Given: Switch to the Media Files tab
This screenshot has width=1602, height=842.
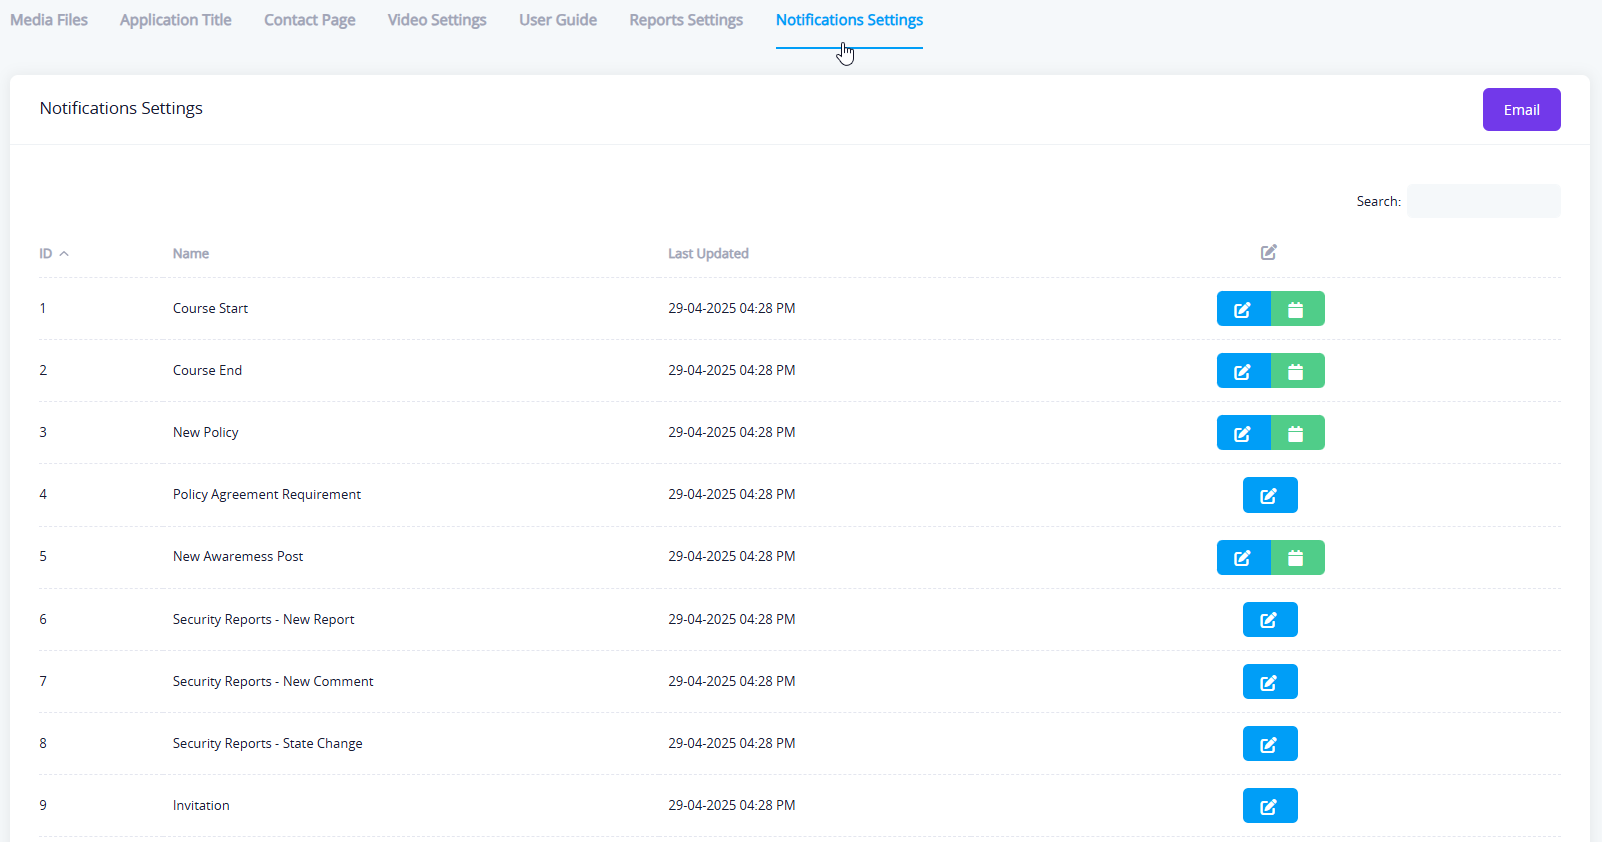Looking at the screenshot, I should [49, 20].
